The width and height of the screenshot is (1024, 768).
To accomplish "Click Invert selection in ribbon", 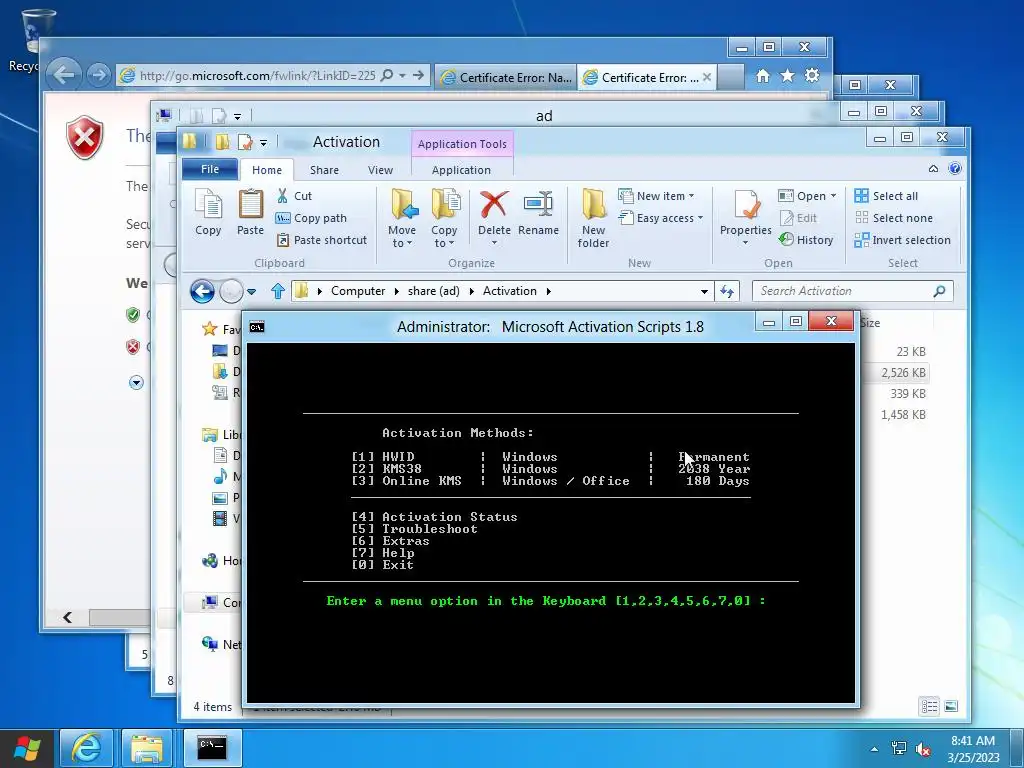I will click(x=903, y=240).
